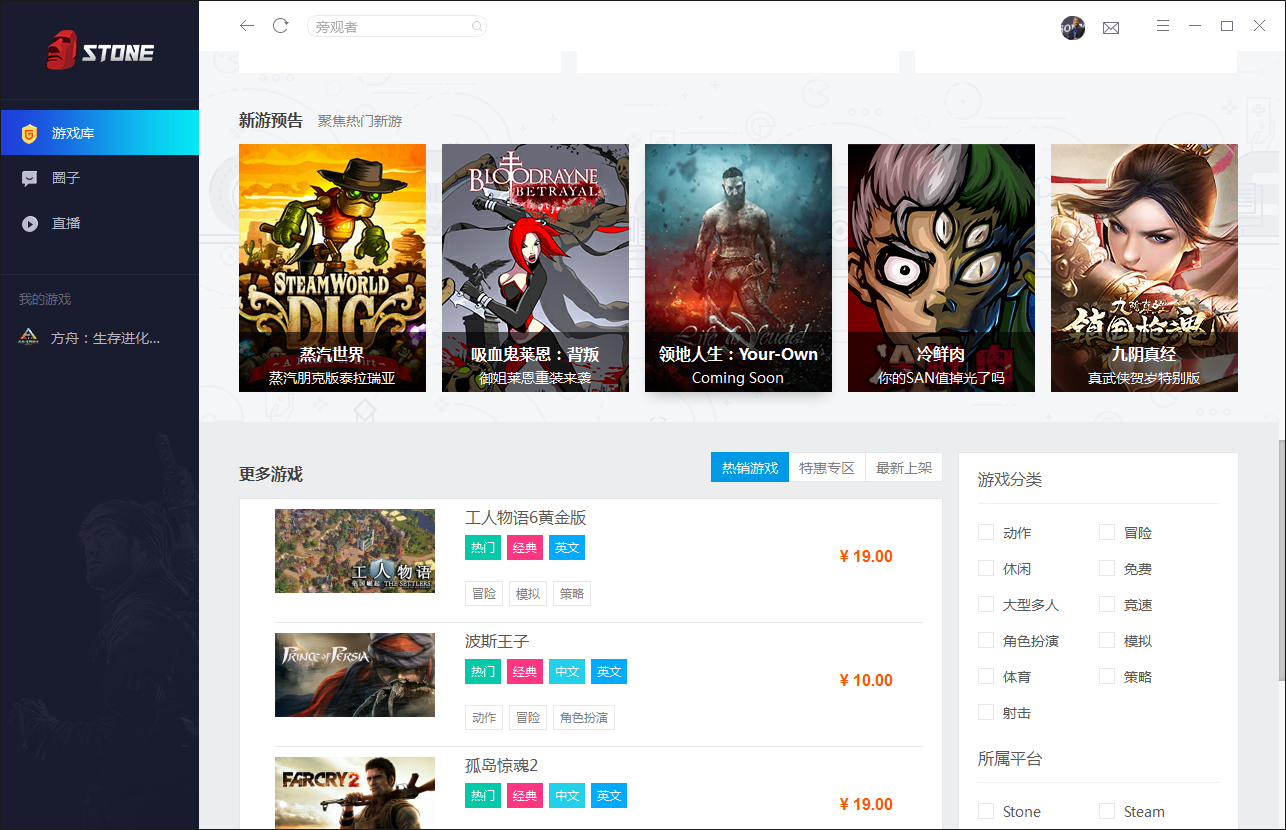Image resolution: width=1286 pixels, height=830 pixels.
Task: Open the hamburger menu icon
Action: [x=1163, y=26]
